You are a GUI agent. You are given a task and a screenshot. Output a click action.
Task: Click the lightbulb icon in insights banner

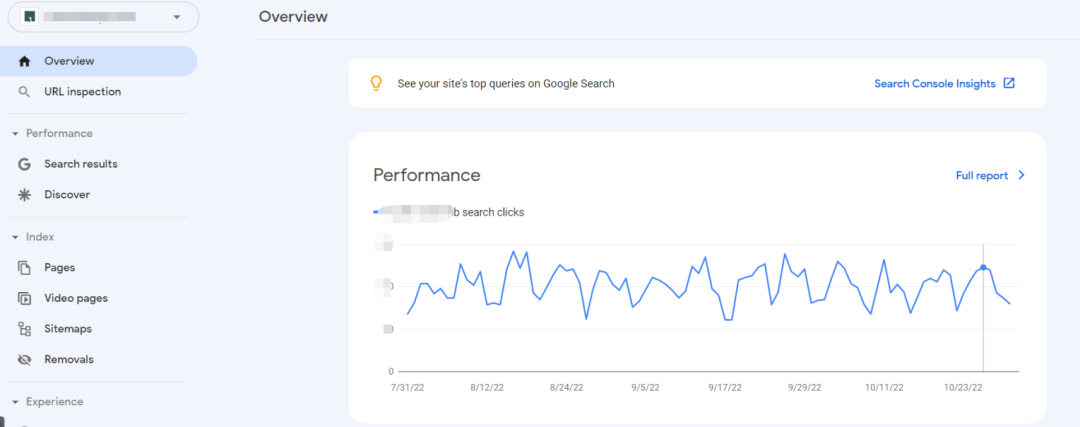(x=376, y=83)
